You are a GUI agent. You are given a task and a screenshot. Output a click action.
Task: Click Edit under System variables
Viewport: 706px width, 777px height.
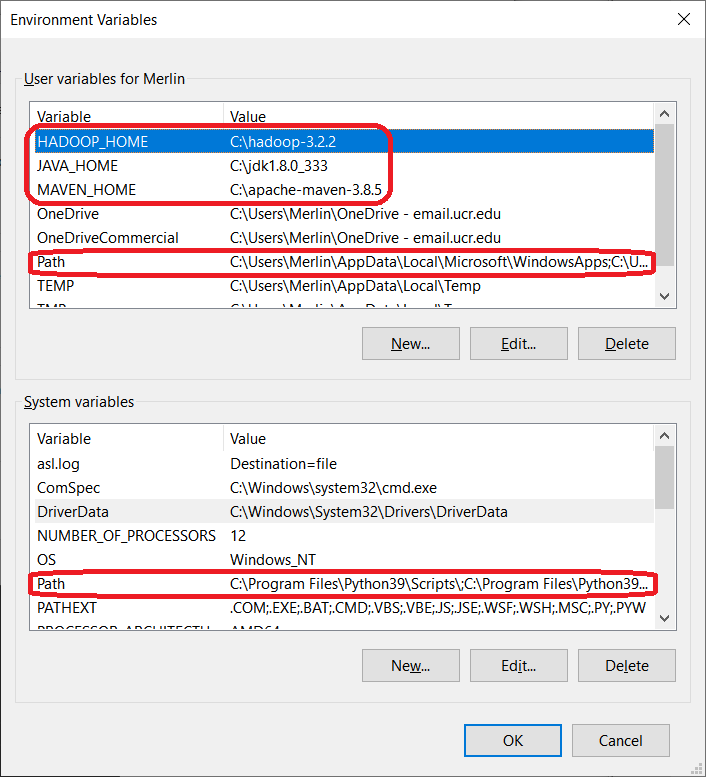click(x=519, y=666)
